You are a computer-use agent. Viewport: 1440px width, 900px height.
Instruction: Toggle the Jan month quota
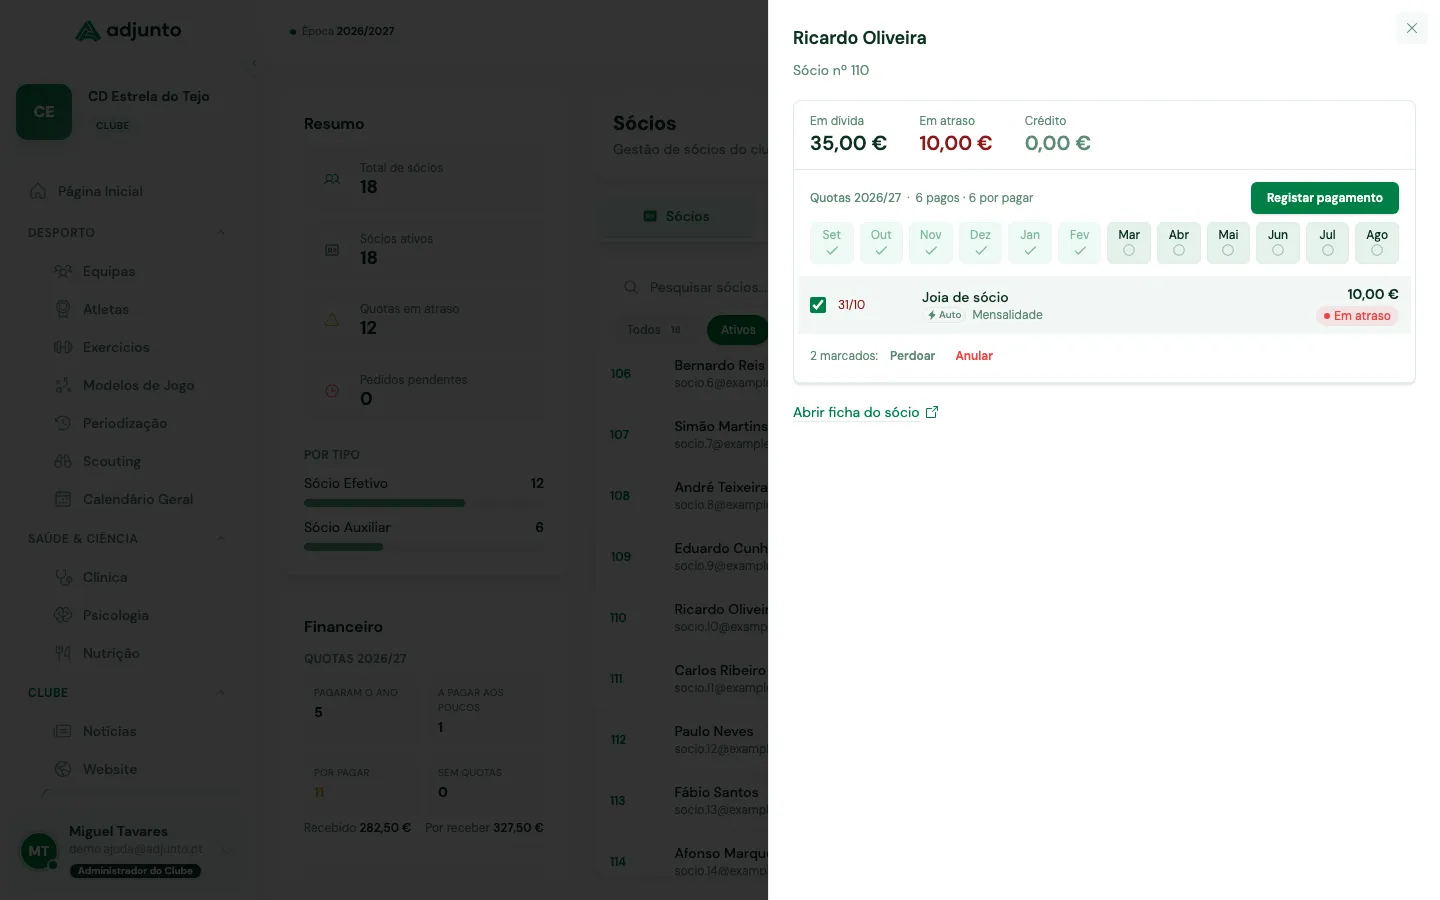[1030, 243]
